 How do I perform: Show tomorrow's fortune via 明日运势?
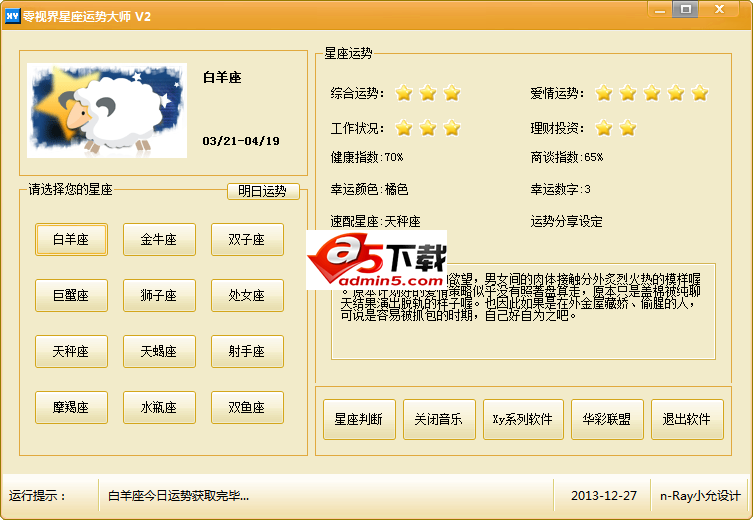click(263, 191)
